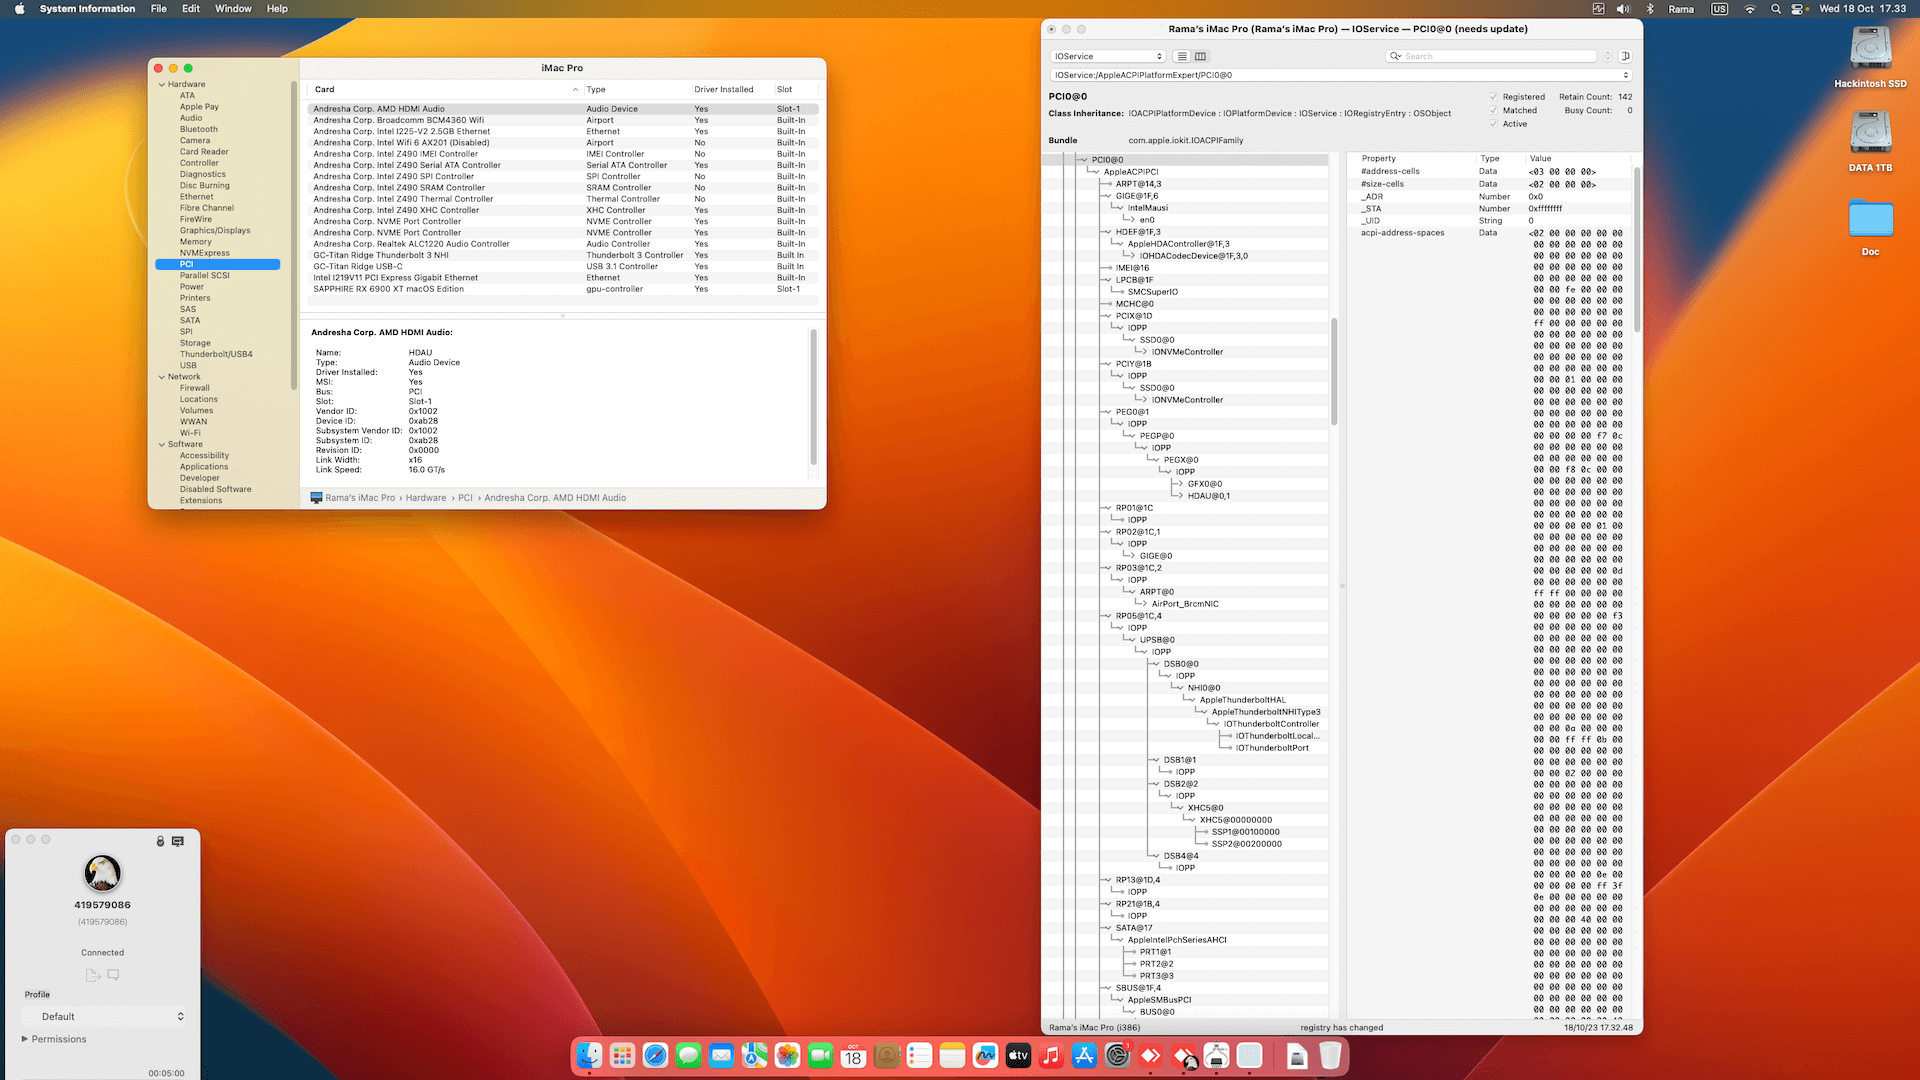Open the Doc folder on desktop

(1870, 218)
